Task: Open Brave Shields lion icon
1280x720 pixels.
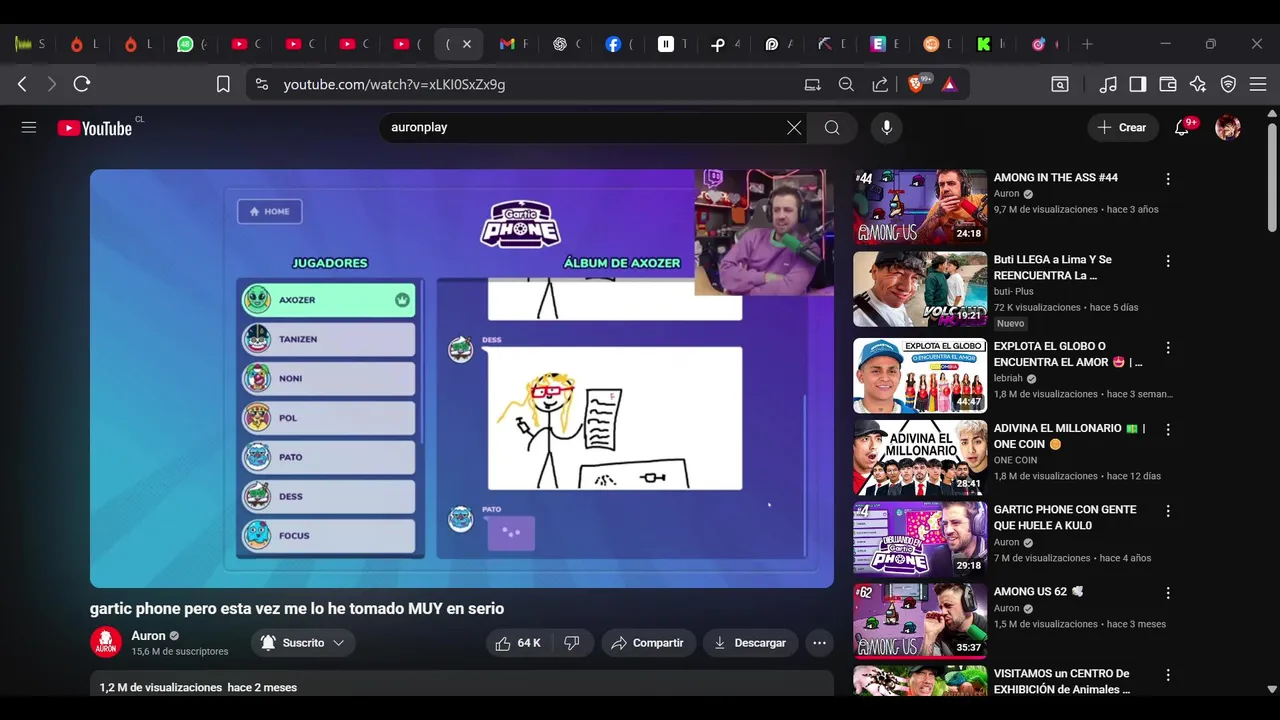Action: (x=917, y=84)
